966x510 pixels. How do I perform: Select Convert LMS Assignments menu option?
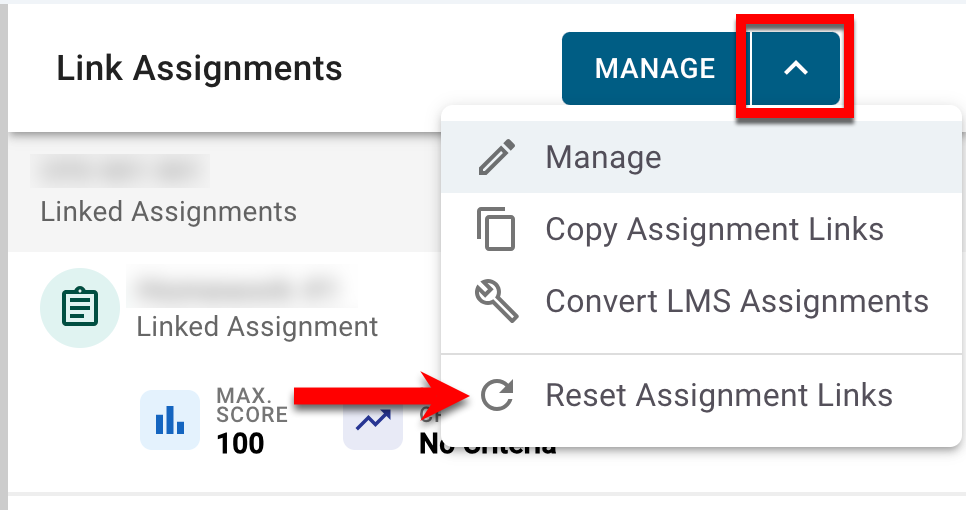pos(737,301)
